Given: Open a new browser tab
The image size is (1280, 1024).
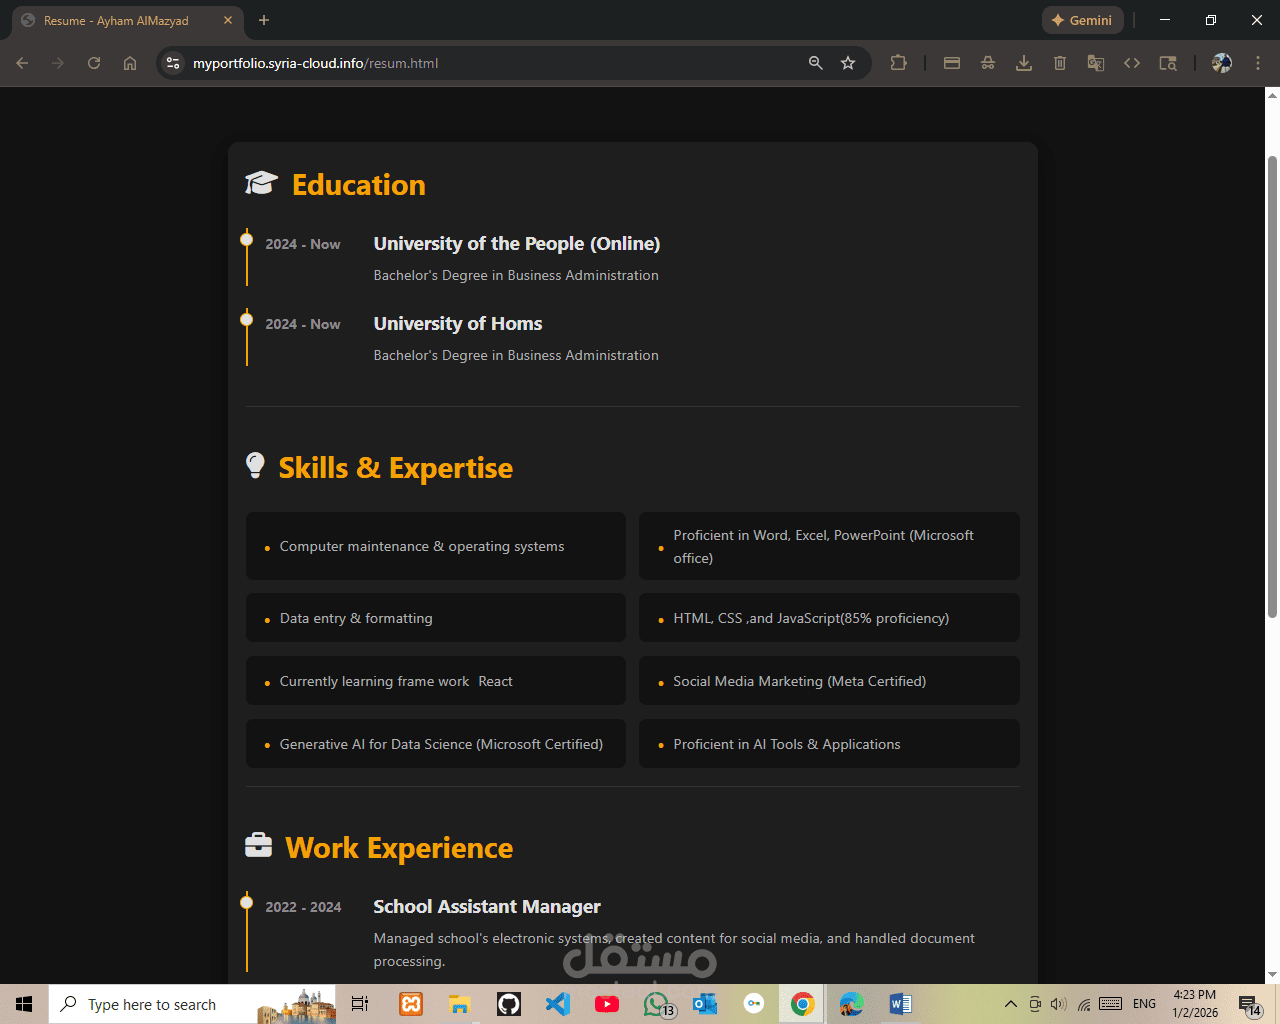Looking at the screenshot, I should 264,20.
